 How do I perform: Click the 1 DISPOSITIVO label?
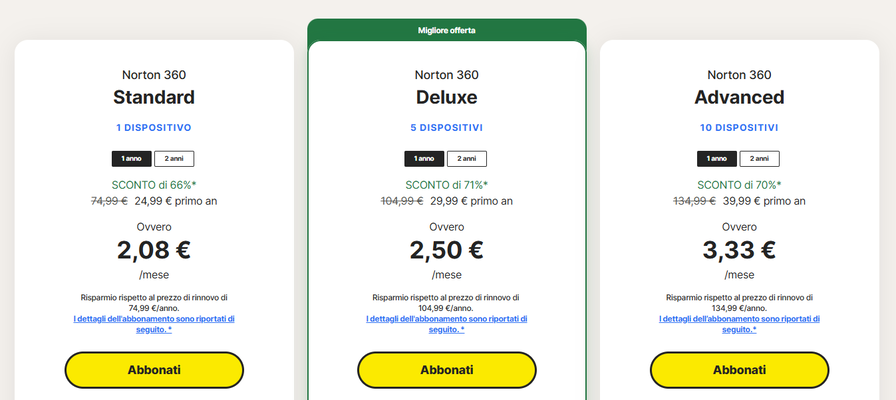coord(154,128)
